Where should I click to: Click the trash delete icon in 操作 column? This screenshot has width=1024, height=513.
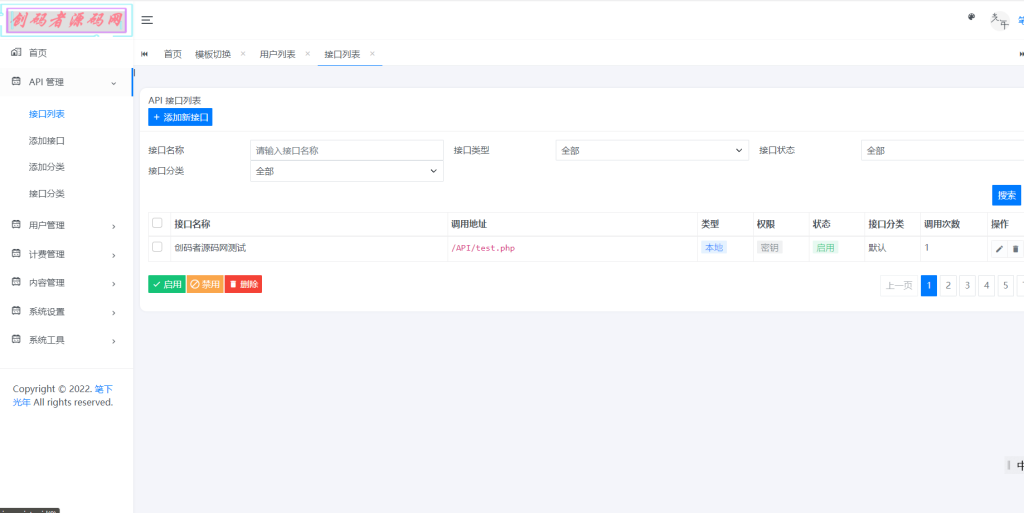(x=1016, y=248)
